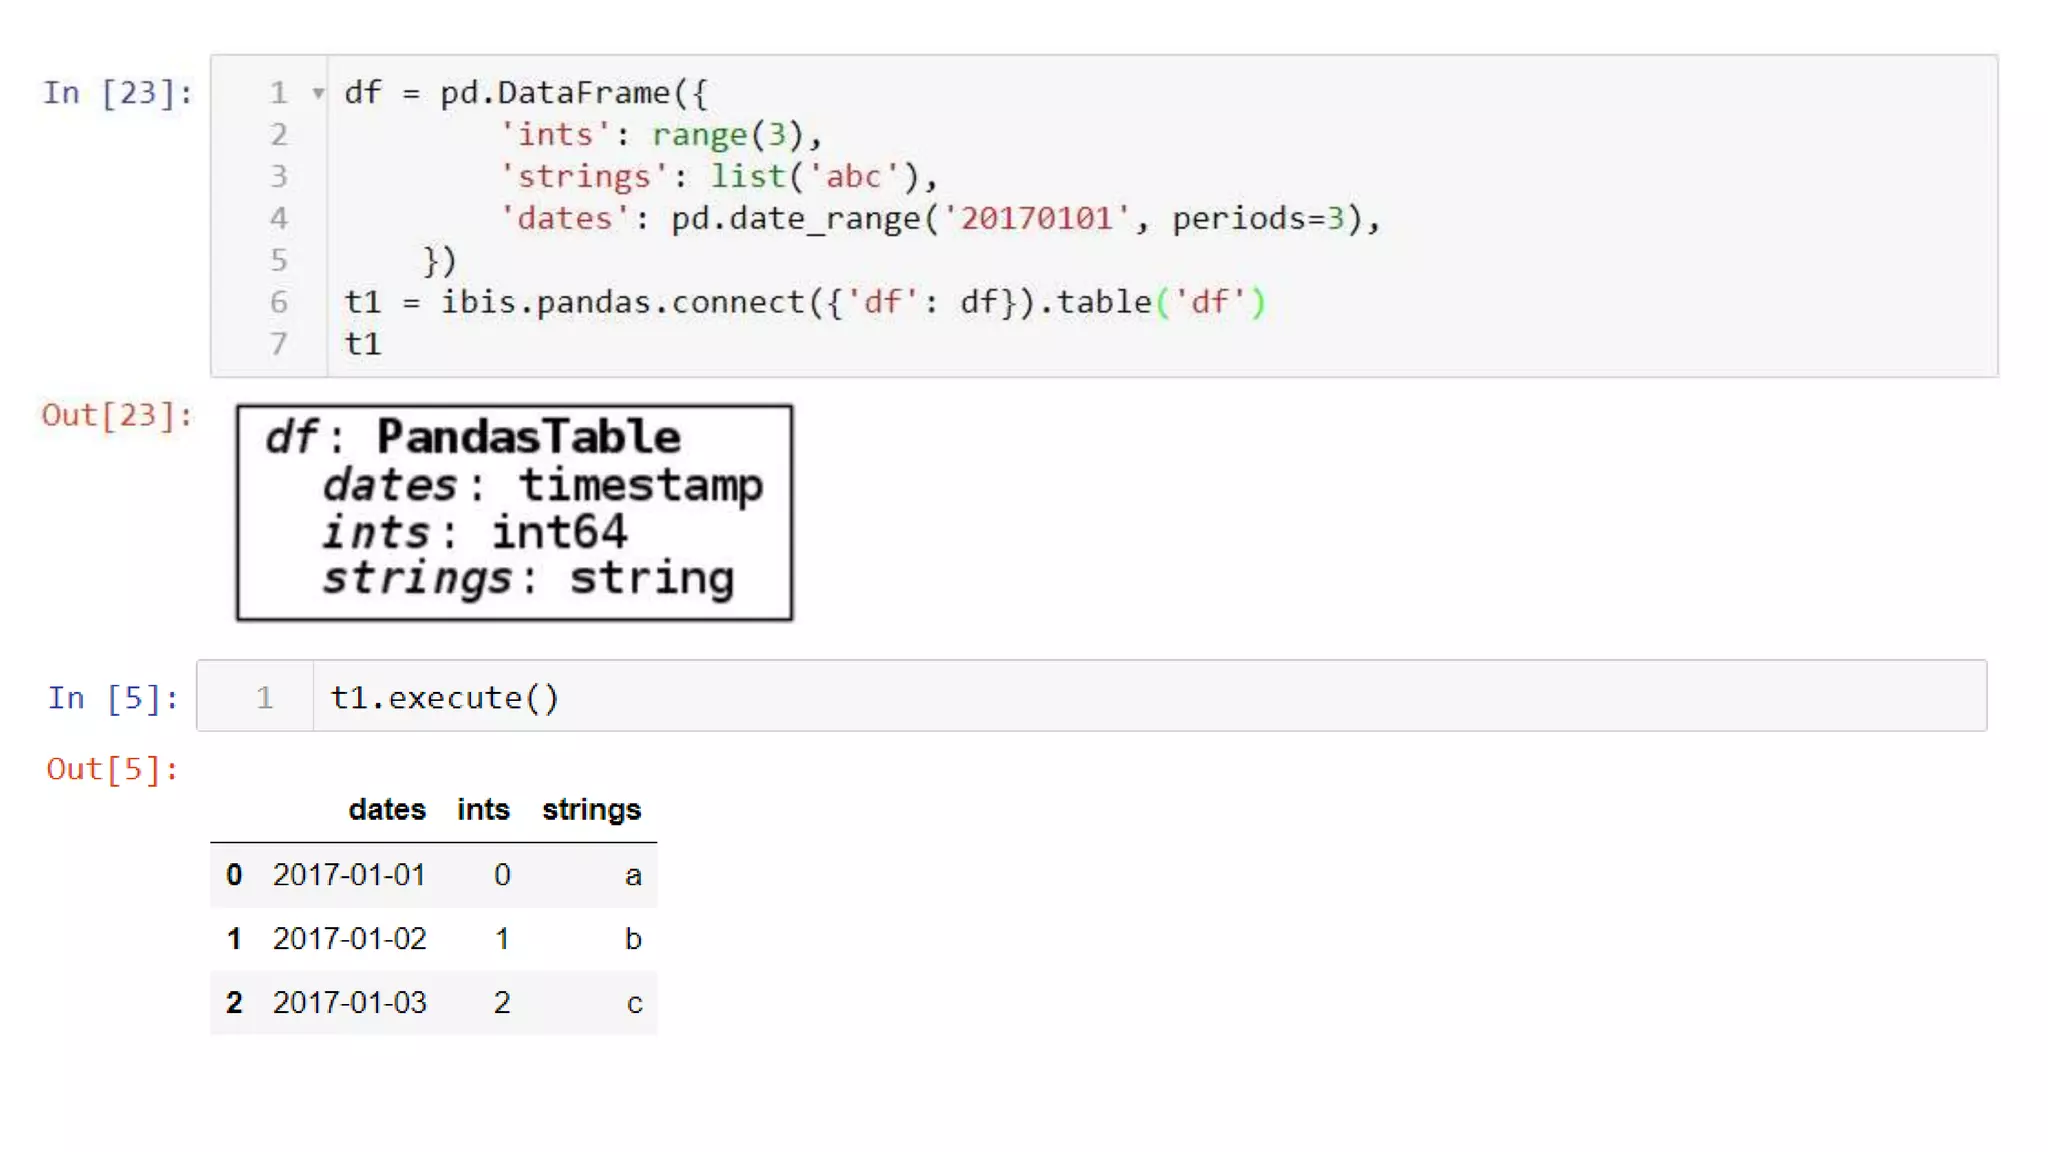The height and width of the screenshot is (1152, 2048).
Task: Click the In [23] cell prompt
Action: (117, 93)
